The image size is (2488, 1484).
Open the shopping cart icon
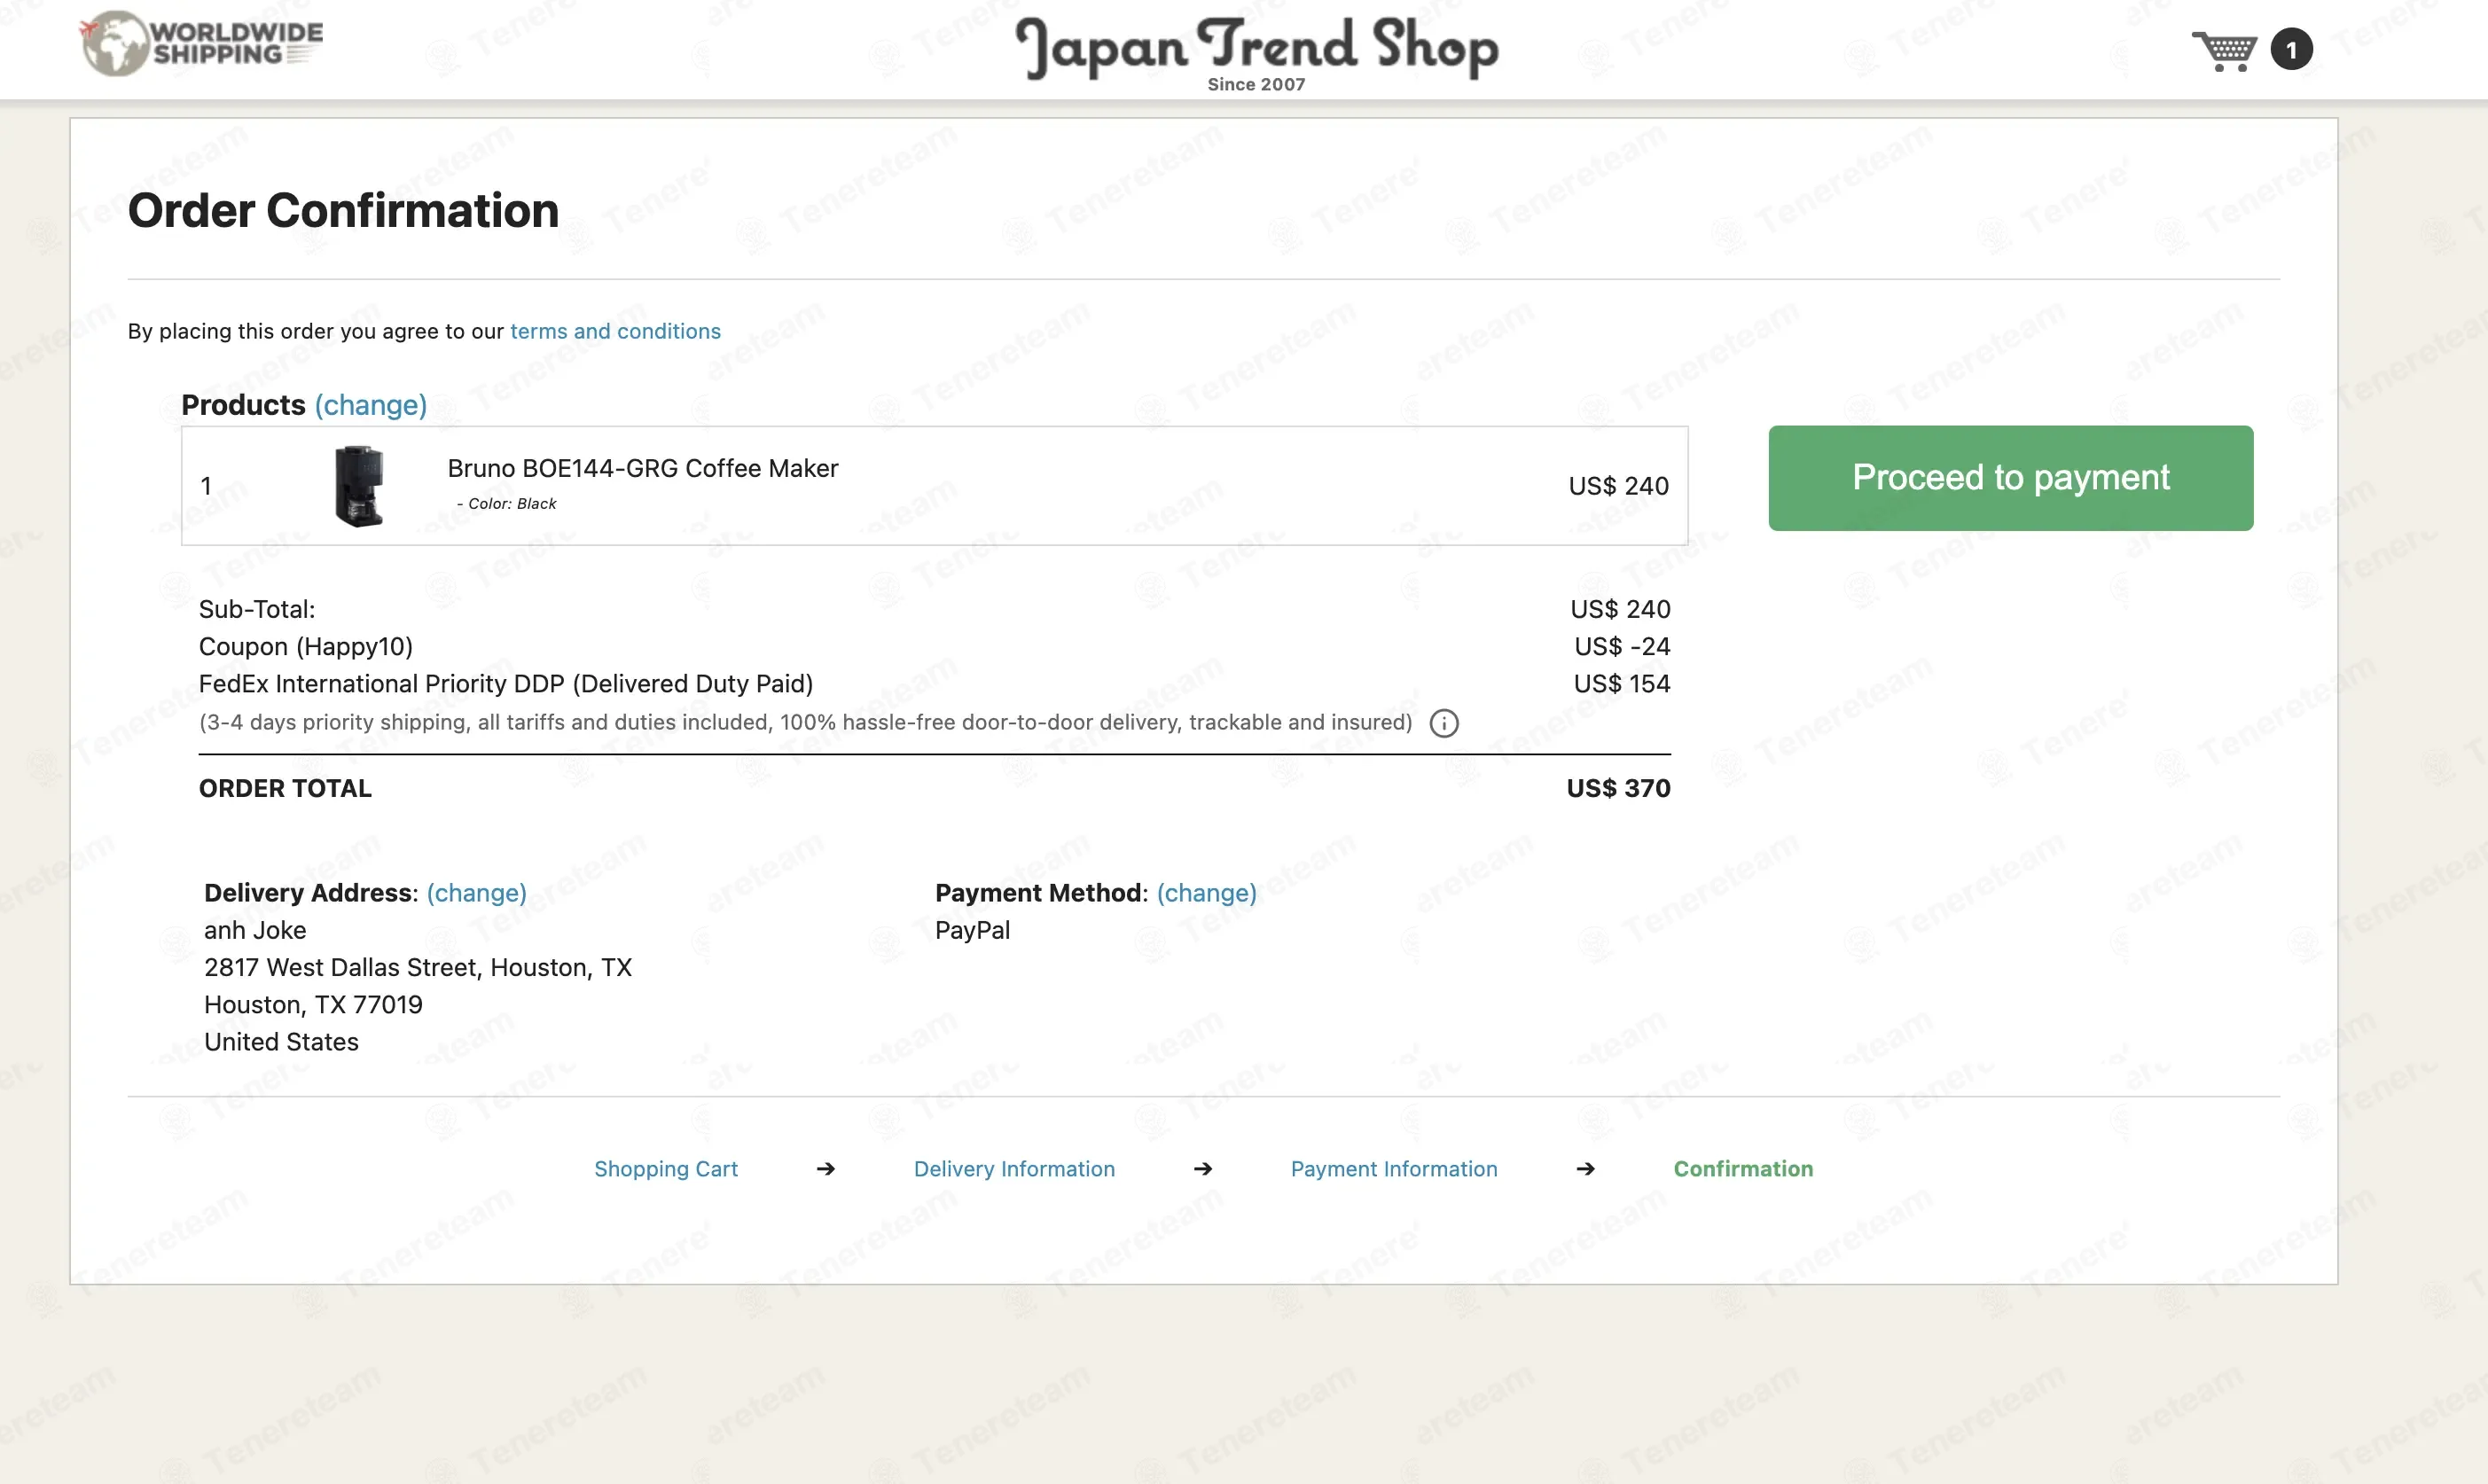tap(2224, 50)
